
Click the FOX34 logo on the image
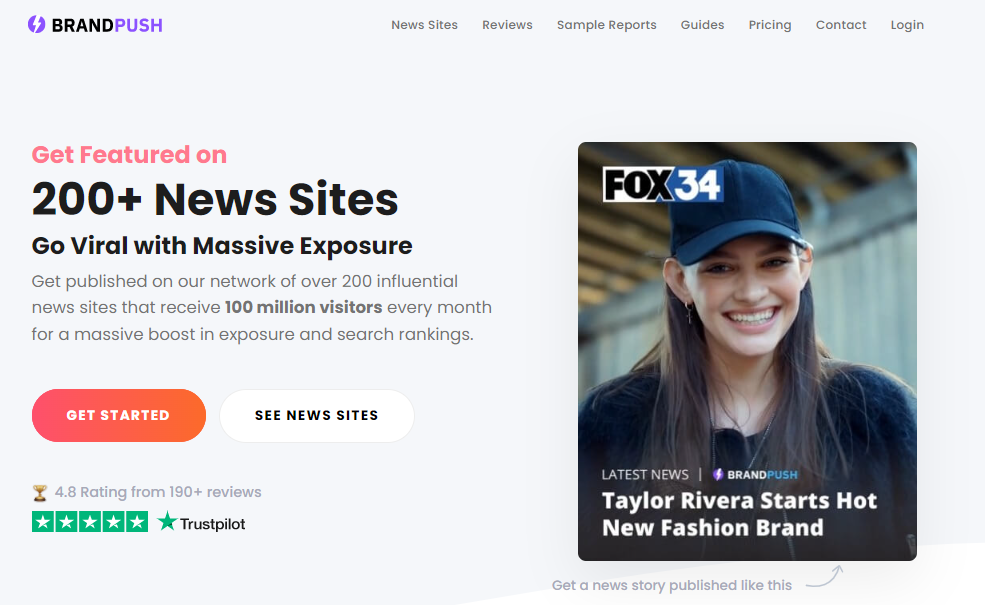662,185
